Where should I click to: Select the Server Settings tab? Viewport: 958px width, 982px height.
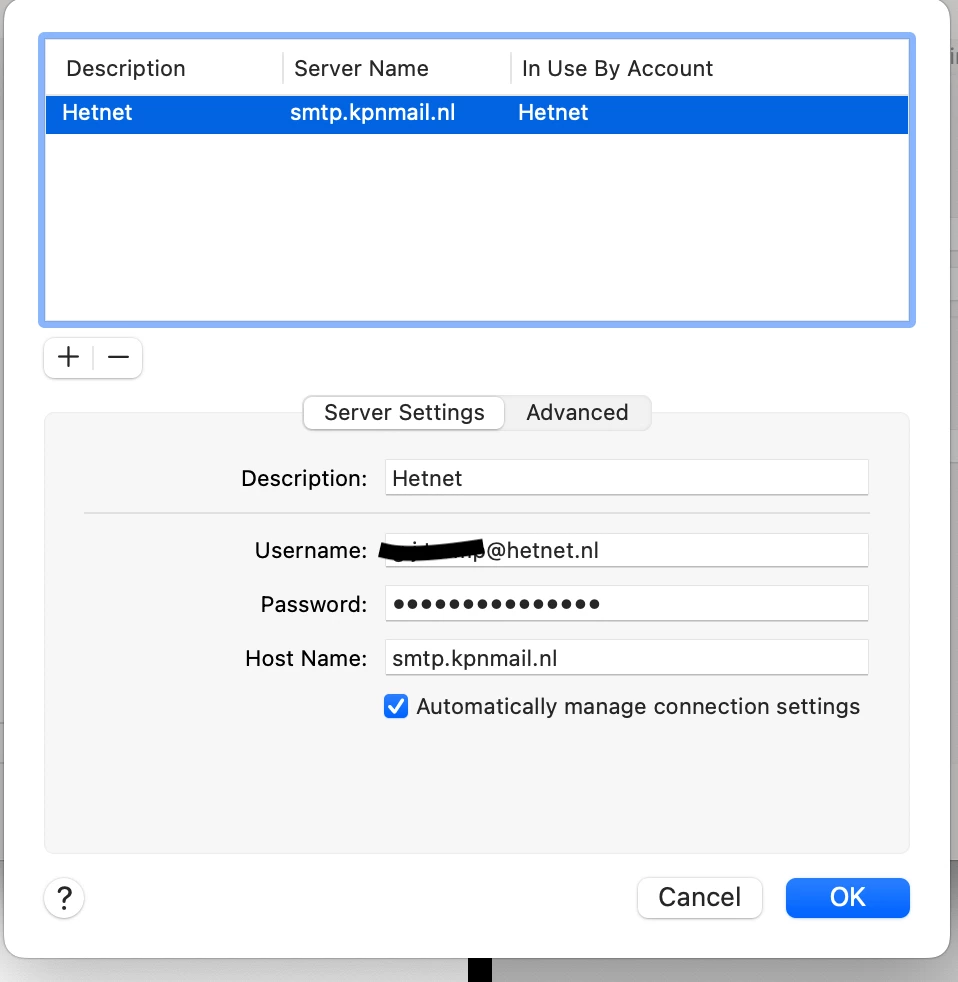[404, 413]
